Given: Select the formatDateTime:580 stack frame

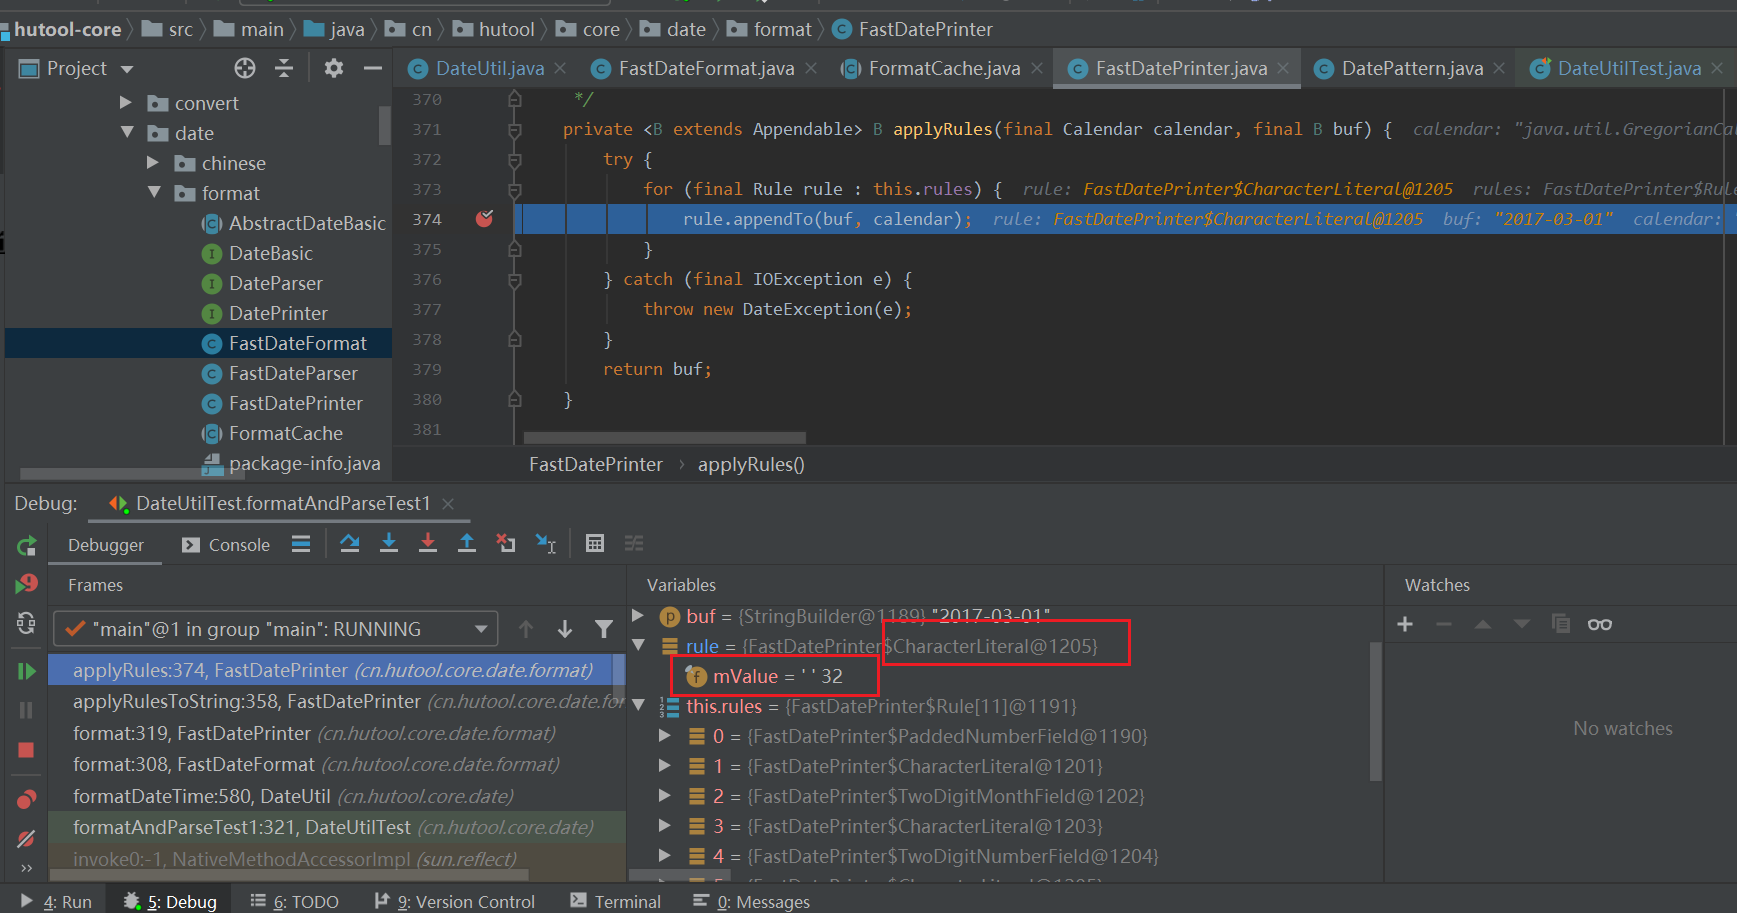Looking at the screenshot, I should [x=336, y=796].
